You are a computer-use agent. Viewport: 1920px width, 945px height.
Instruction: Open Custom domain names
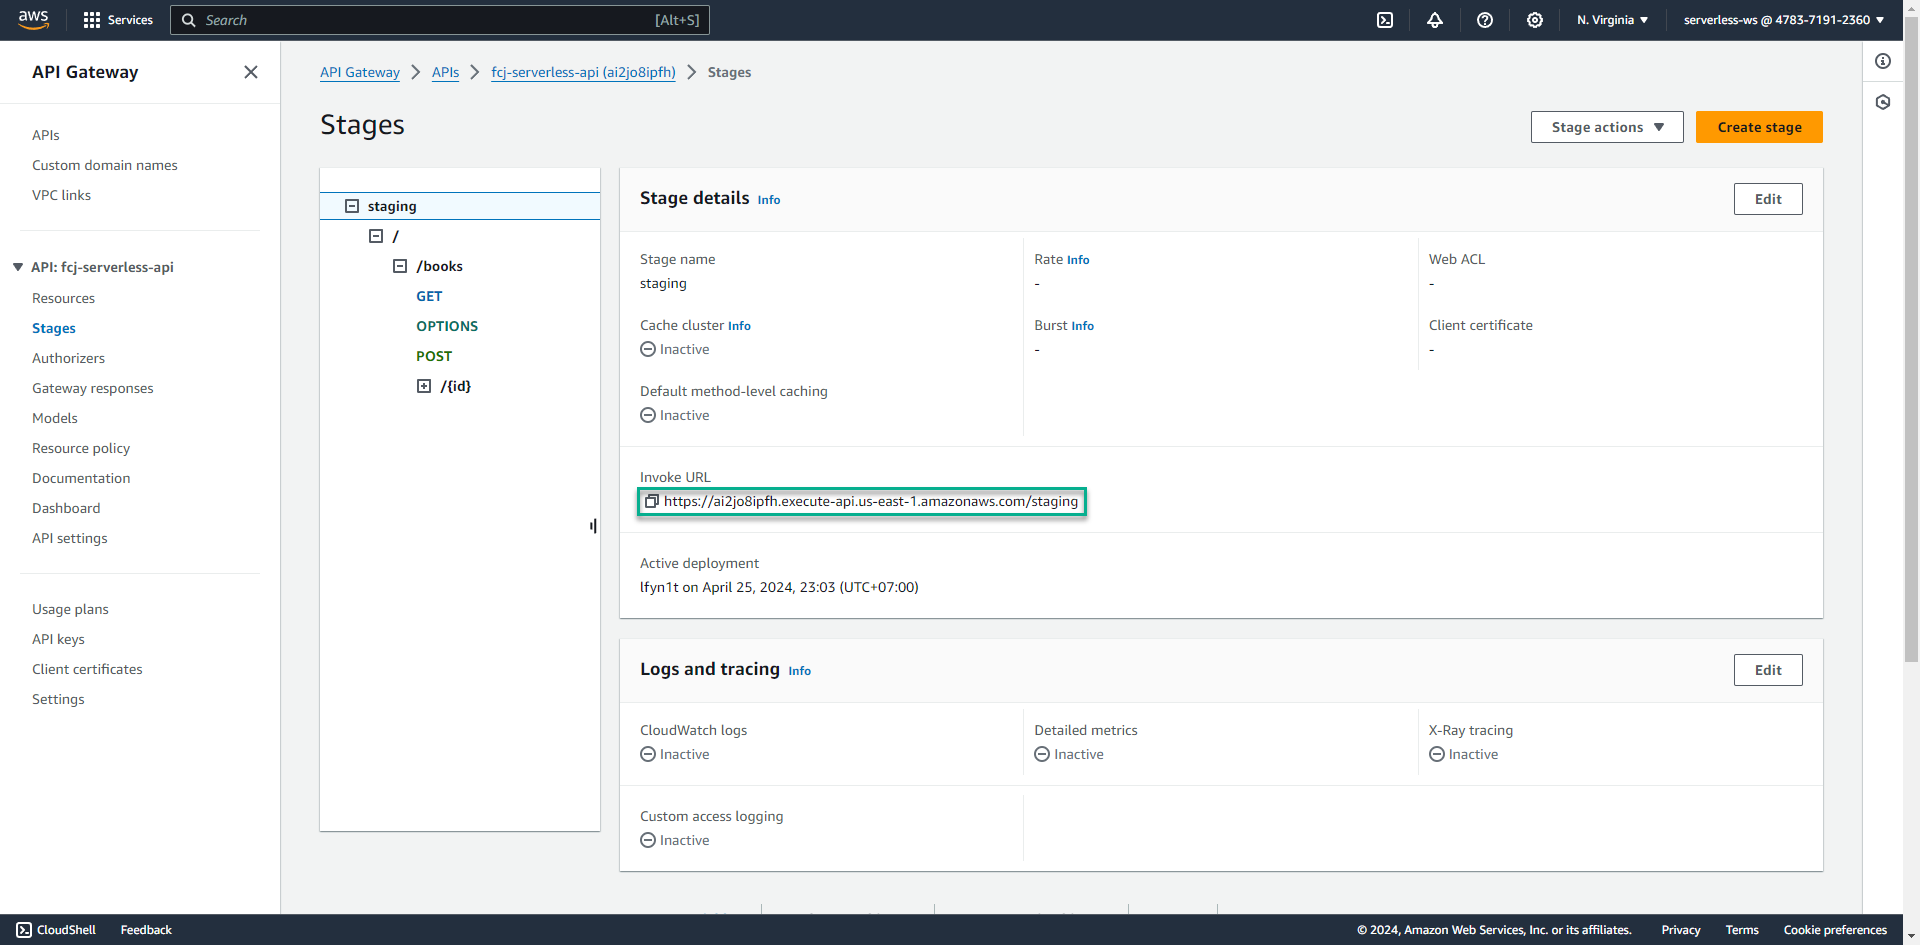point(105,165)
